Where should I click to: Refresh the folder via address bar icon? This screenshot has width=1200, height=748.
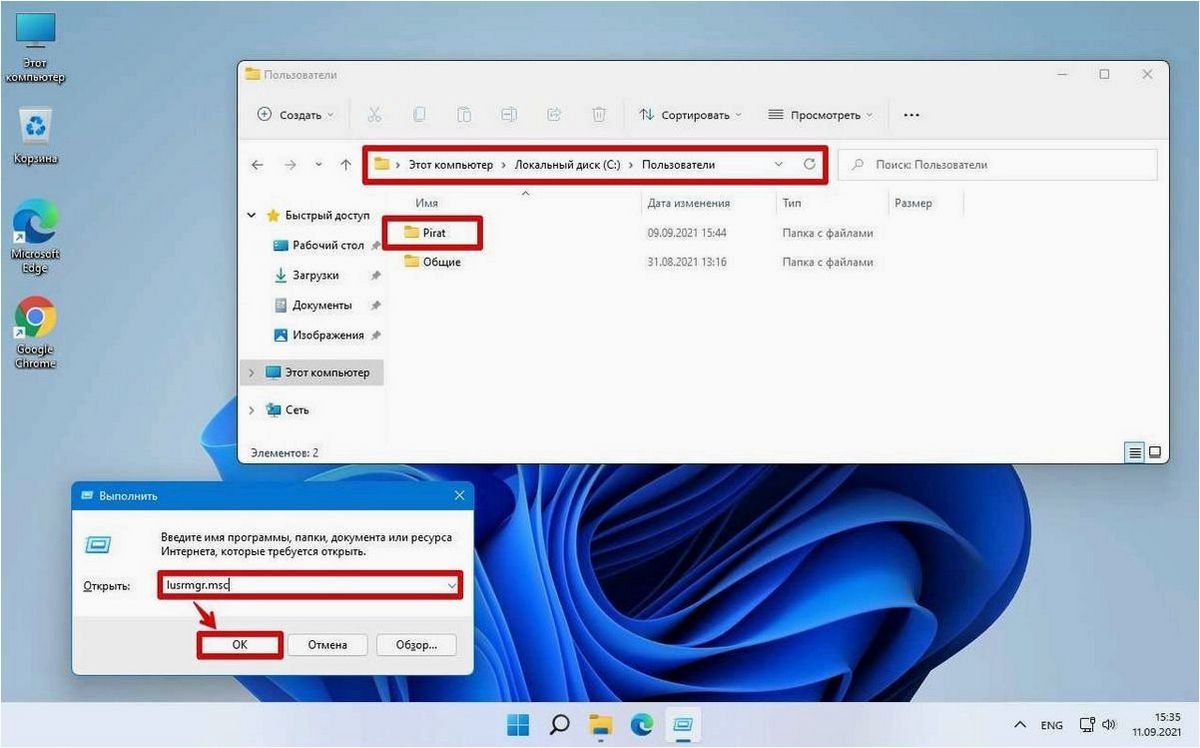pyautogui.click(x=809, y=165)
